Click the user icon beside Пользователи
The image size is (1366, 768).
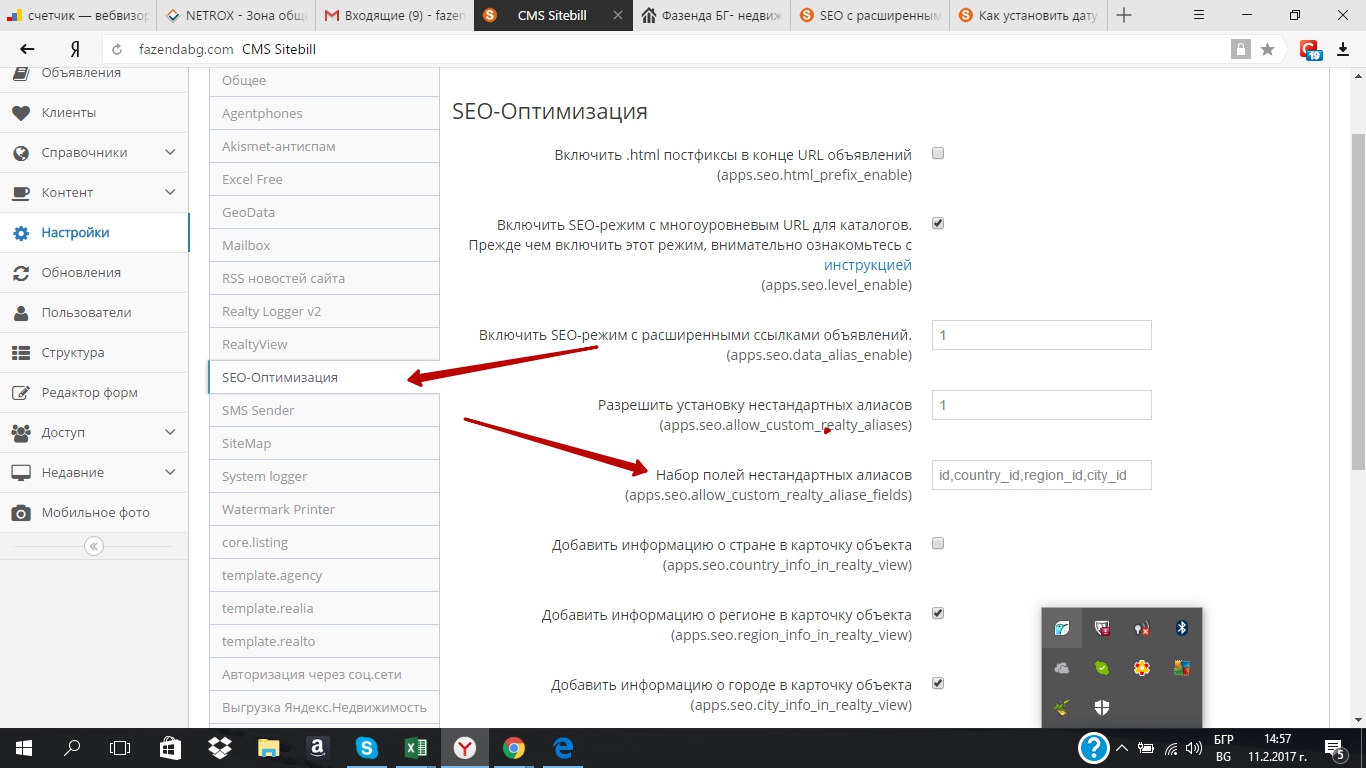point(21,313)
